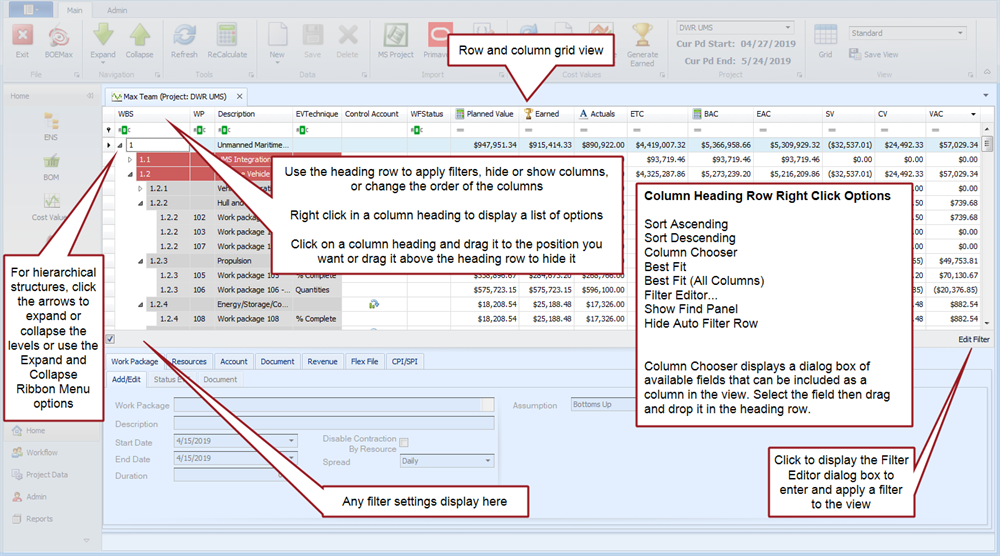
Task: Click the ReCalculate tool icon
Action: pos(227,39)
